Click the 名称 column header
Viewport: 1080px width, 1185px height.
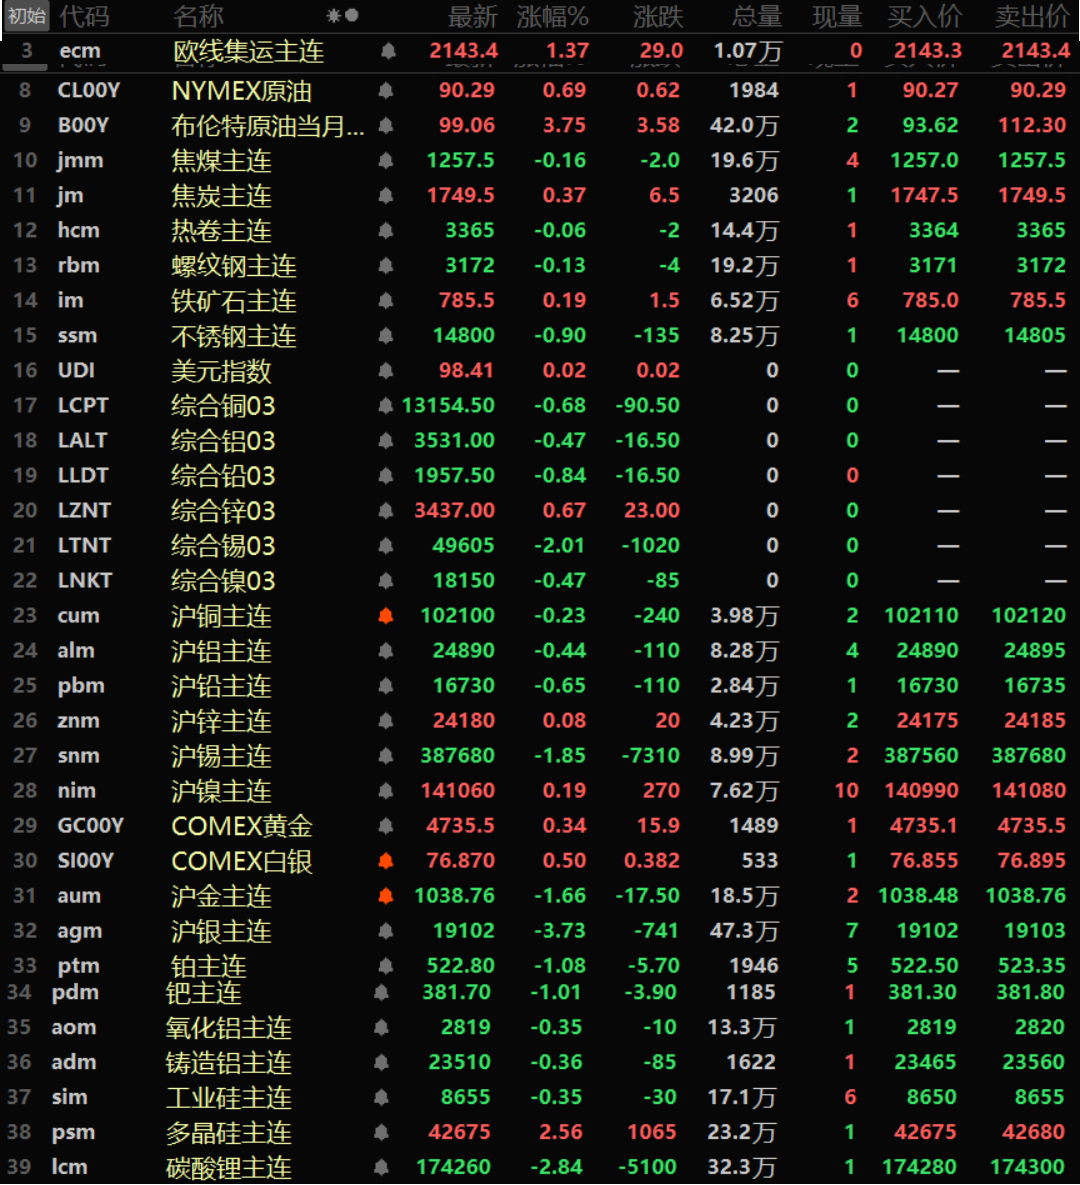(x=198, y=16)
